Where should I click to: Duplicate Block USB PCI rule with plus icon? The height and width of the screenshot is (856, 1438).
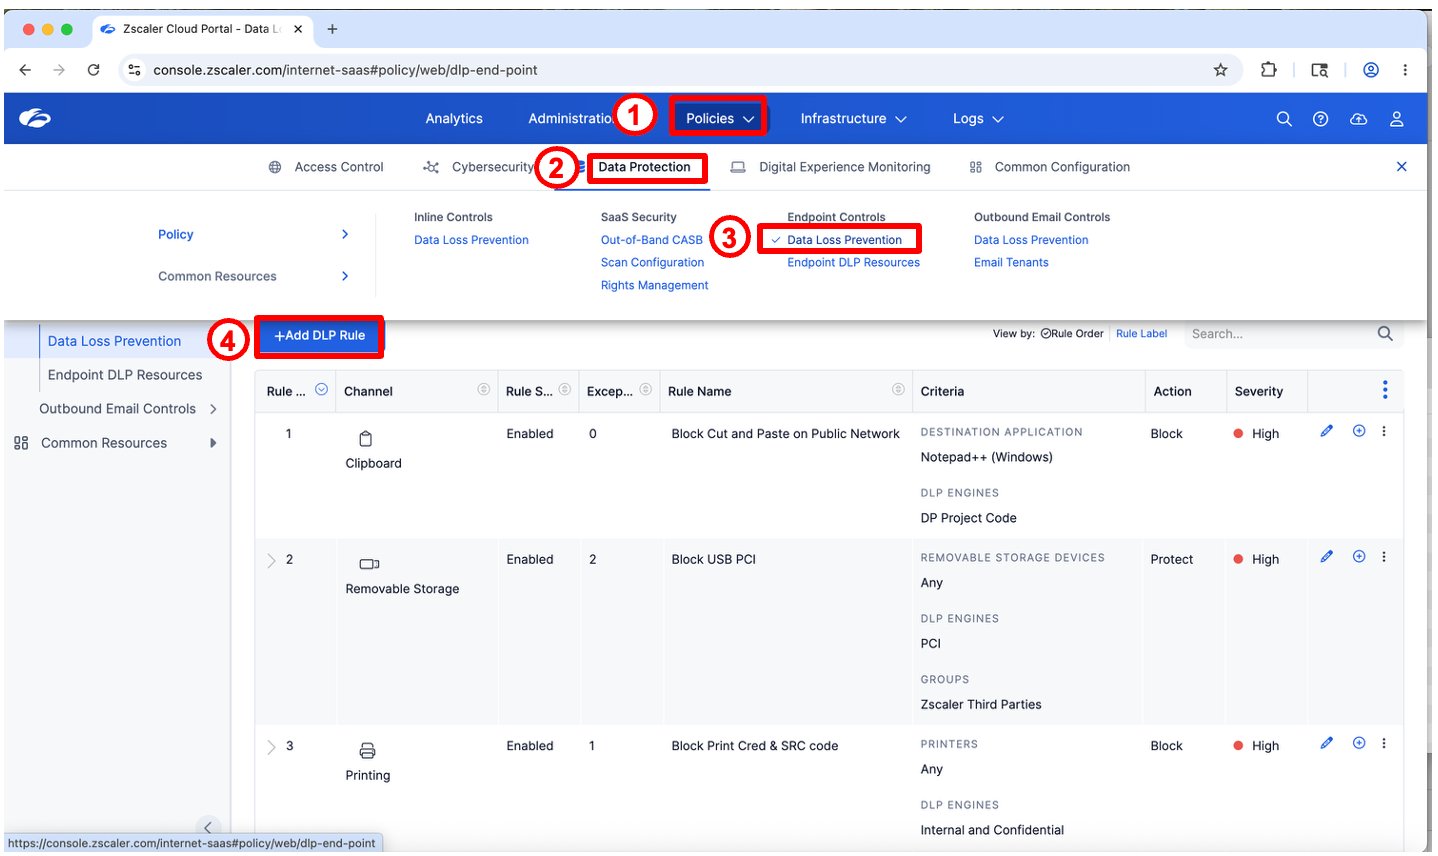click(x=1359, y=557)
